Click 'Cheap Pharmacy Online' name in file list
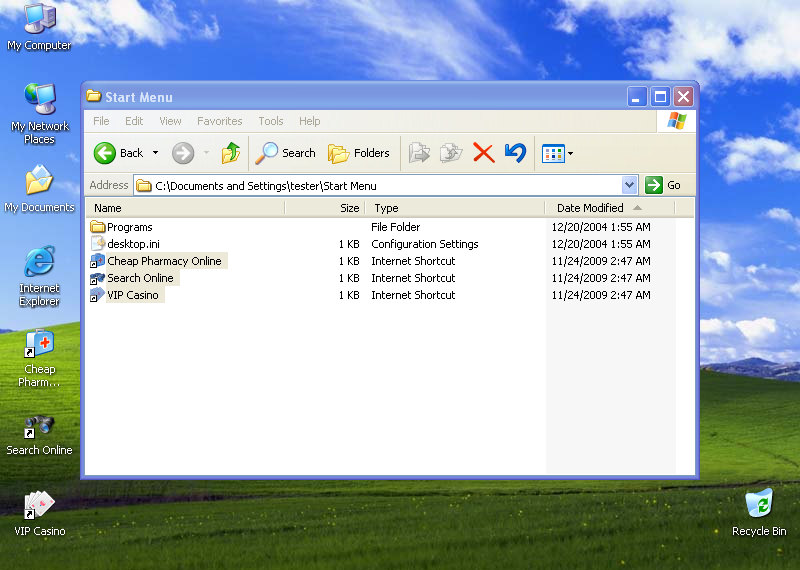This screenshot has width=800, height=570. 164,261
